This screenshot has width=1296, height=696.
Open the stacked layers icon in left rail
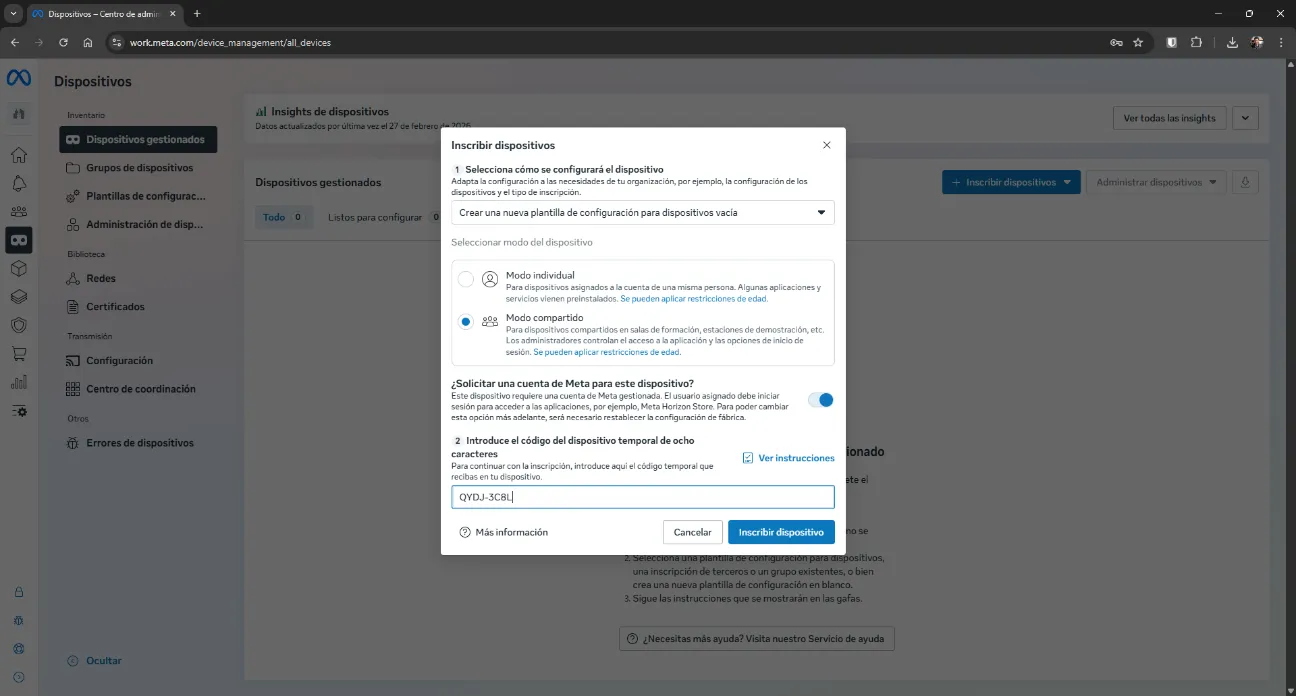click(x=19, y=296)
